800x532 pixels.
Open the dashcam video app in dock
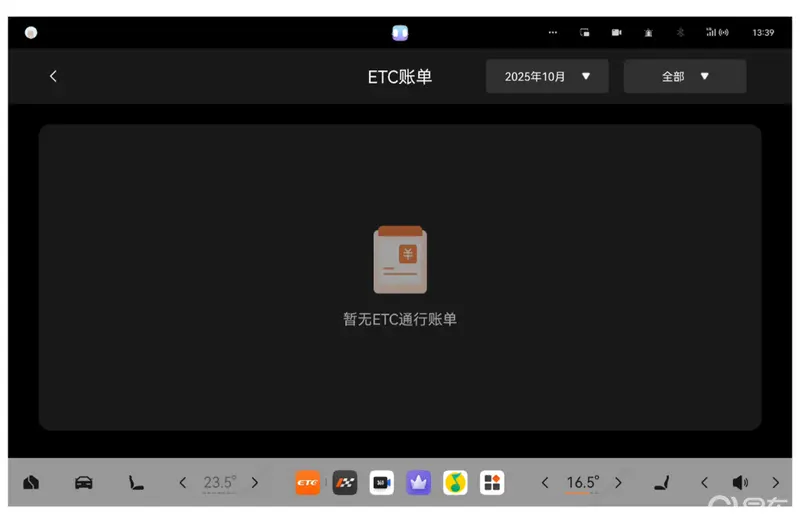click(382, 483)
